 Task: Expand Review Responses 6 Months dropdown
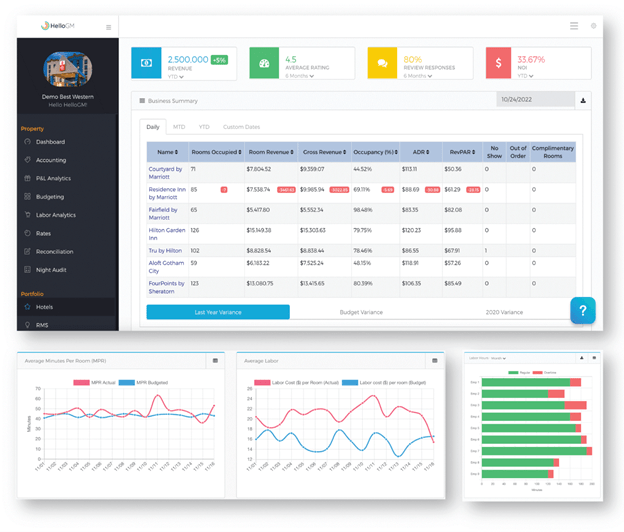pyautogui.click(x=417, y=76)
